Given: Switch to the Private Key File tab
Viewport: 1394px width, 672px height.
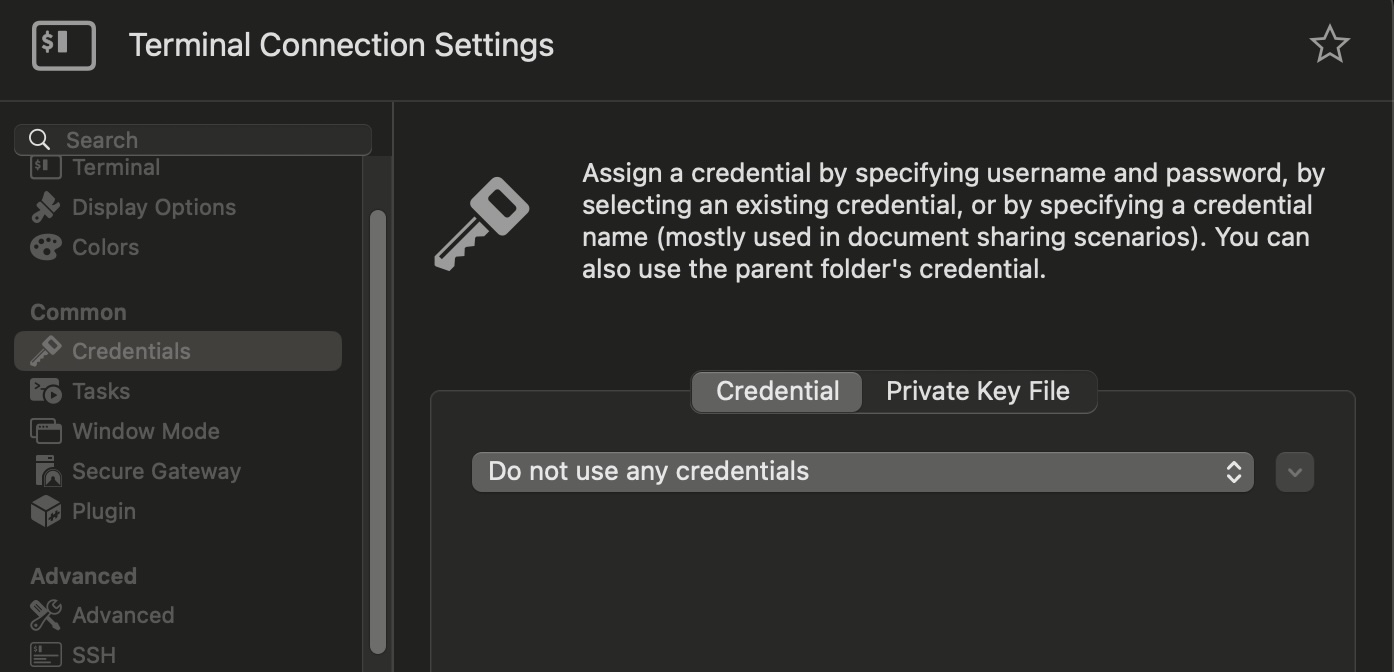Looking at the screenshot, I should 977,391.
